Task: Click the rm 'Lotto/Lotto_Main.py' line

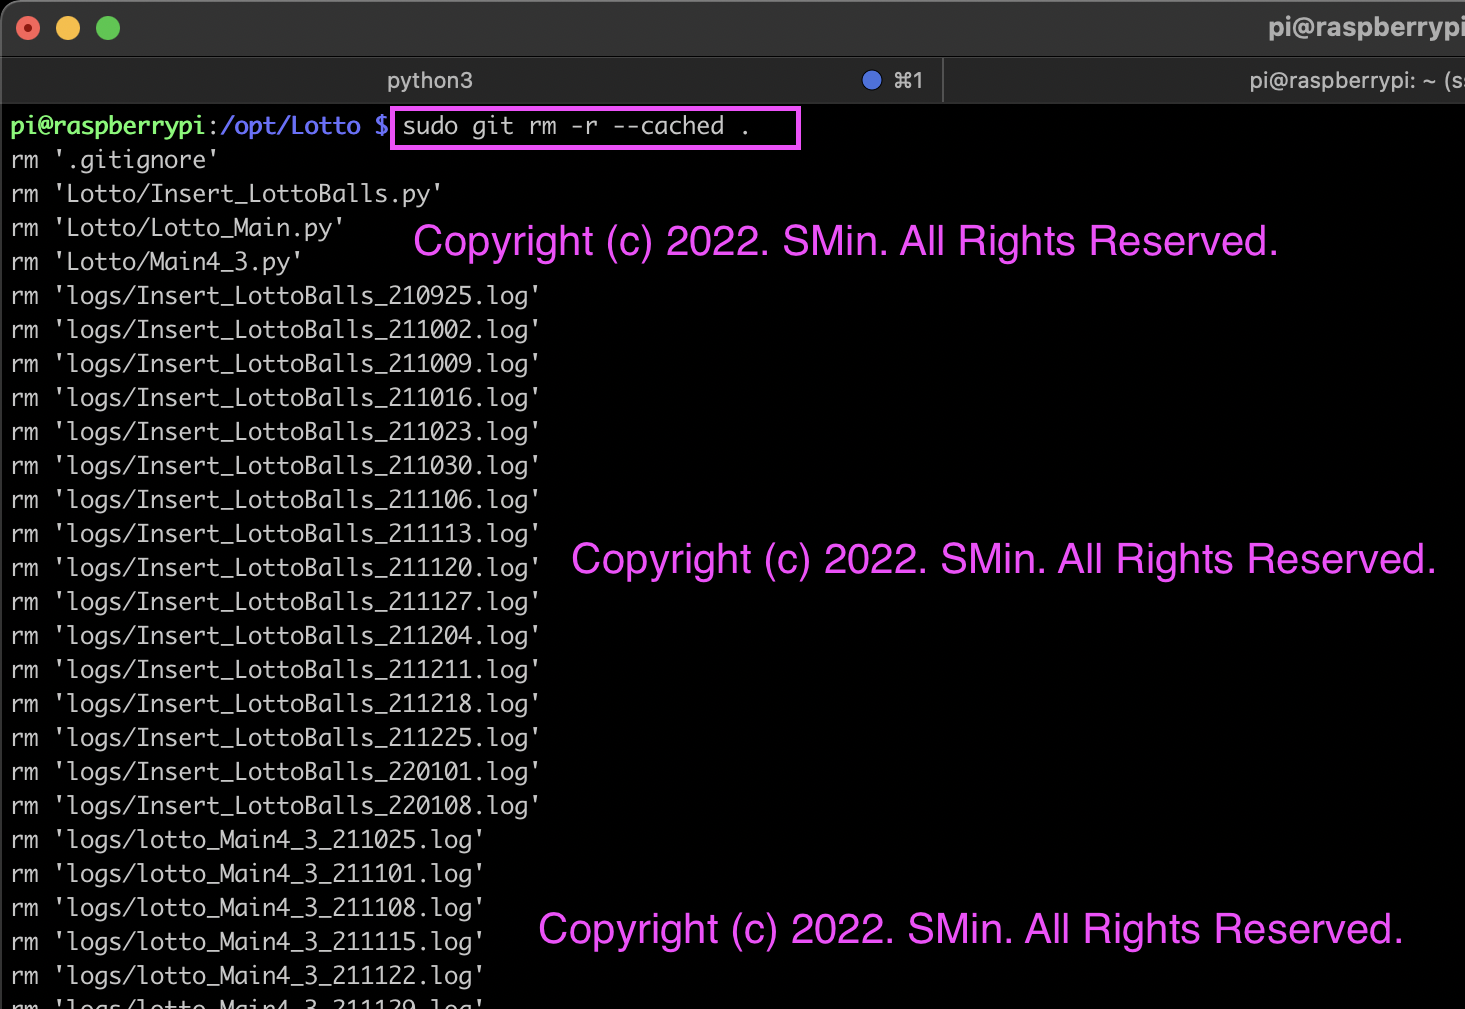Action: click(x=177, y=228)
